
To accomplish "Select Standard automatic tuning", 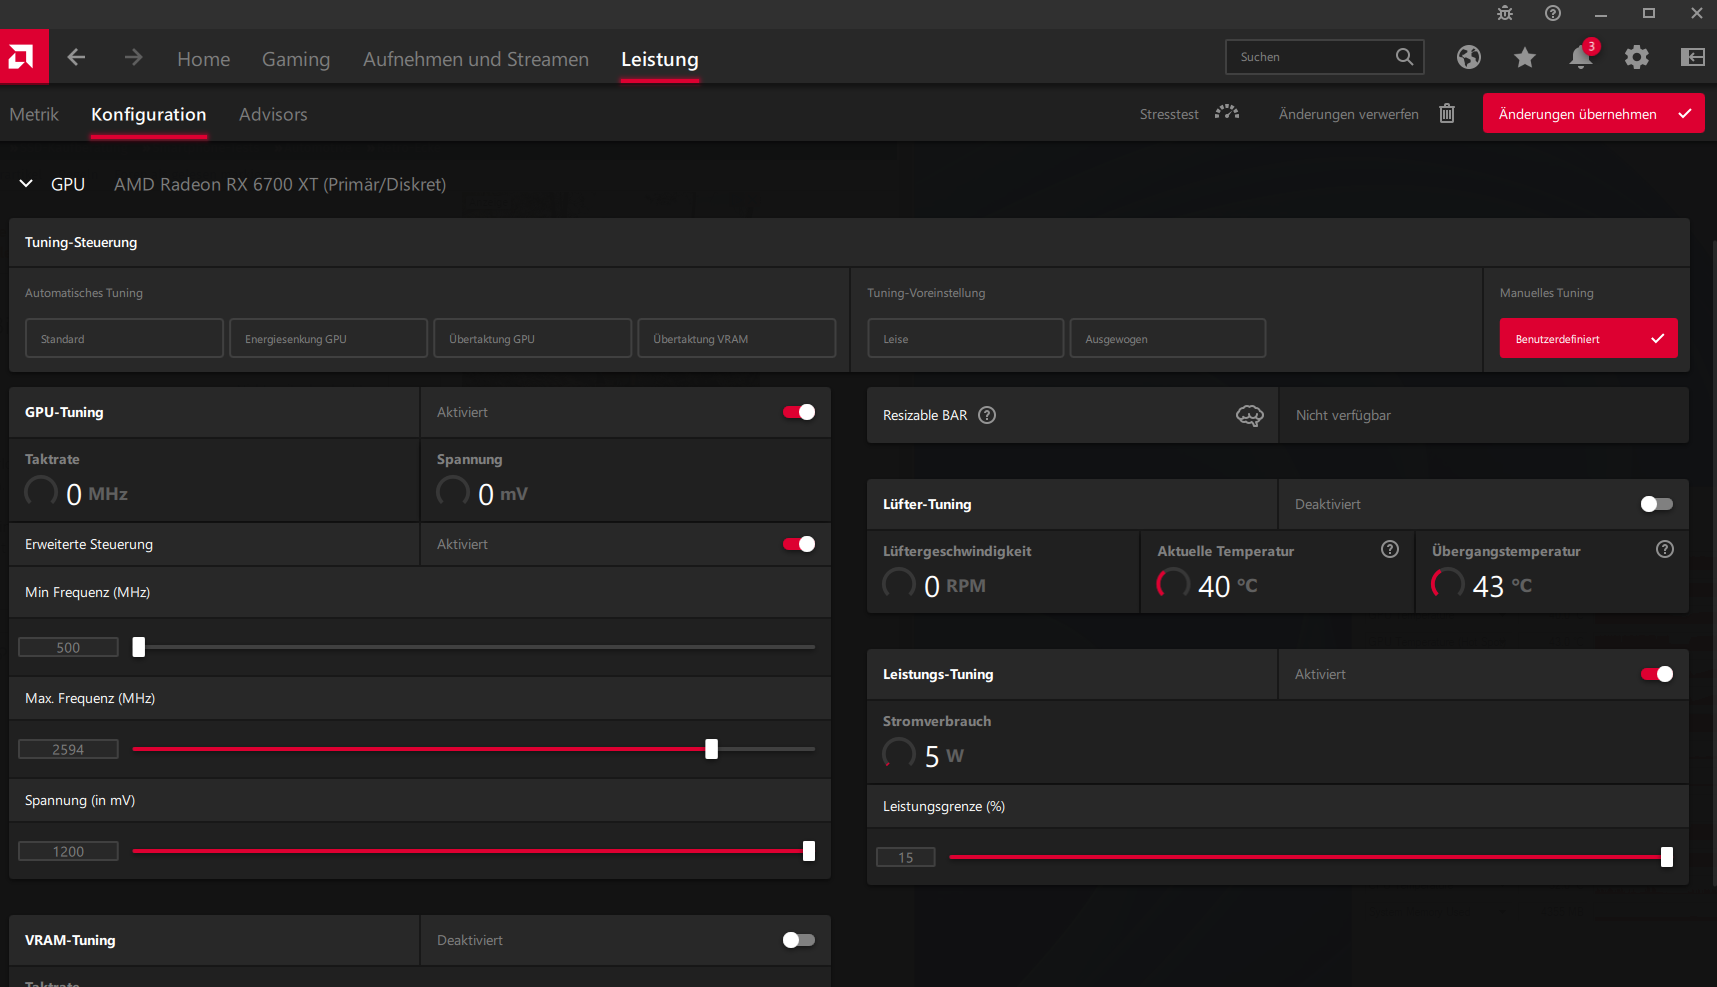I will 124,338.
